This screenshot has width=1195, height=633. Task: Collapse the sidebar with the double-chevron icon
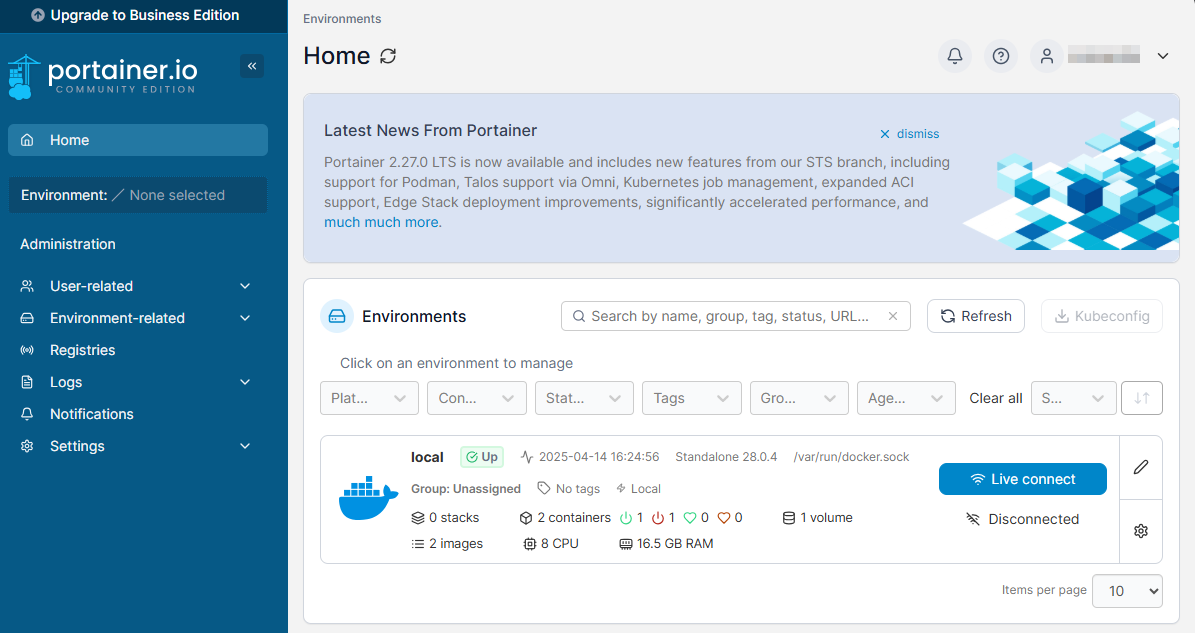point(252,66)
